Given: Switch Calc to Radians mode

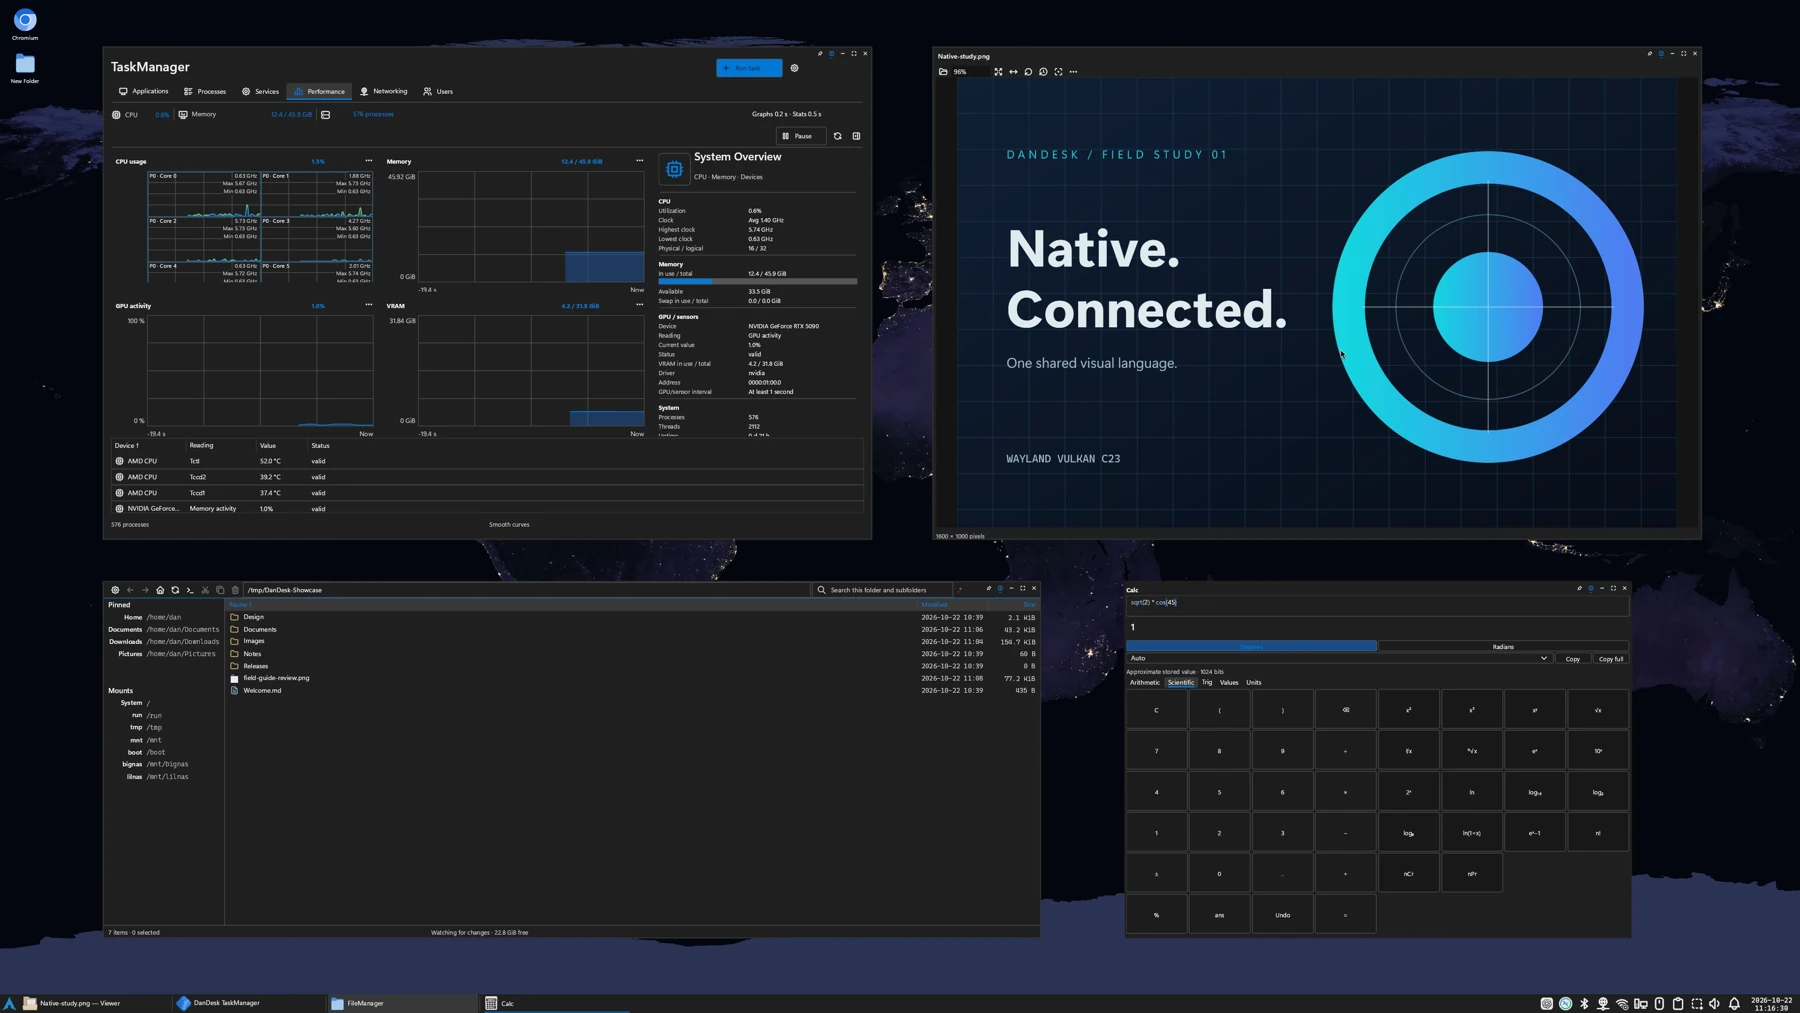Looking at the screenshot, I should click(1503, 647).
